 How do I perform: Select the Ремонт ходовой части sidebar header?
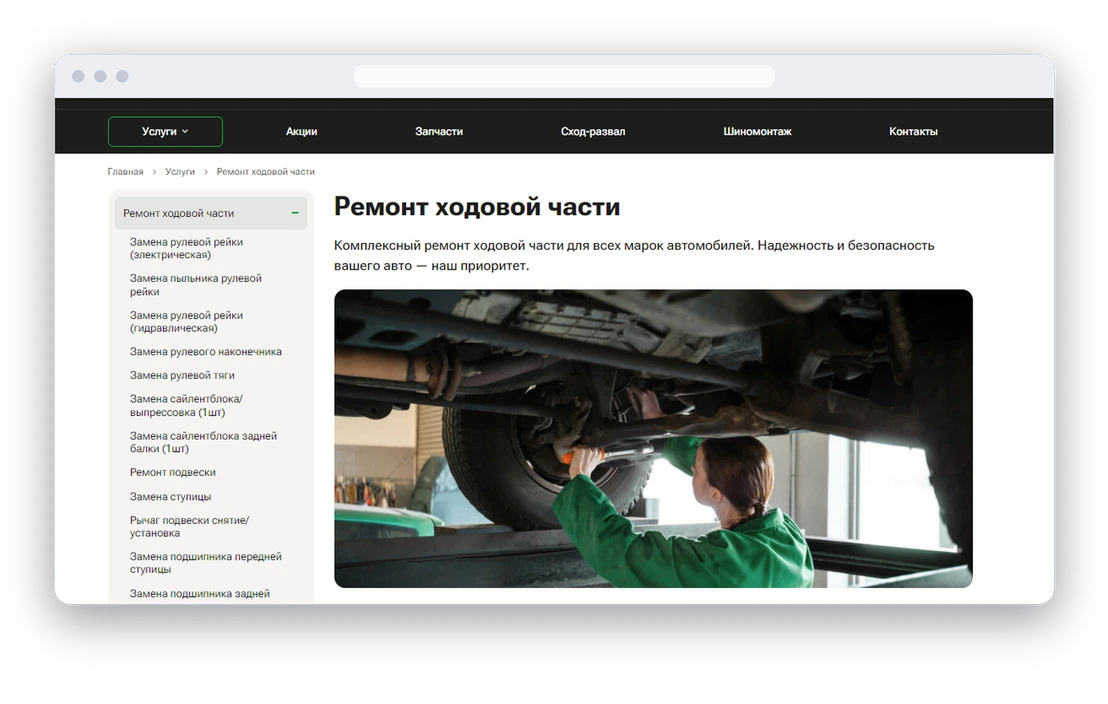click(x=211, y=213)
